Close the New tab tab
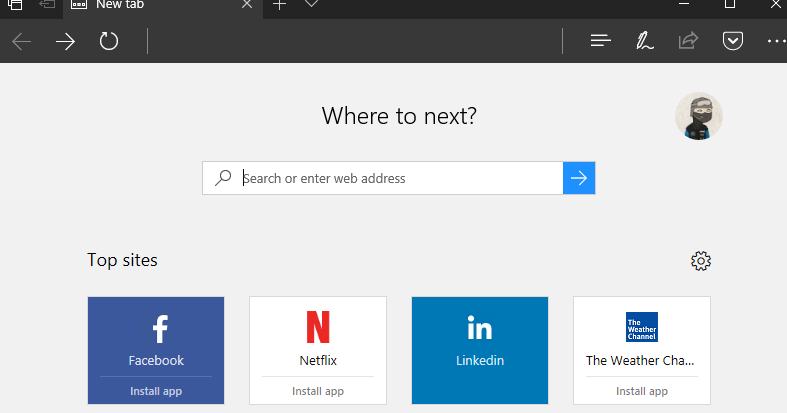 click(x=246, y=4)
